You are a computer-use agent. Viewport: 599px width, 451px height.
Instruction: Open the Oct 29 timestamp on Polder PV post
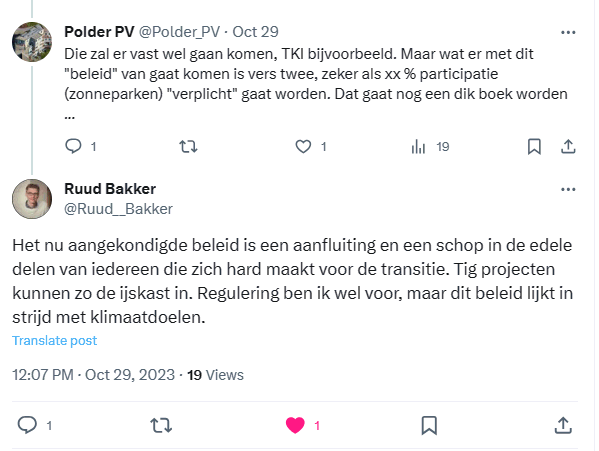(256, 32)
